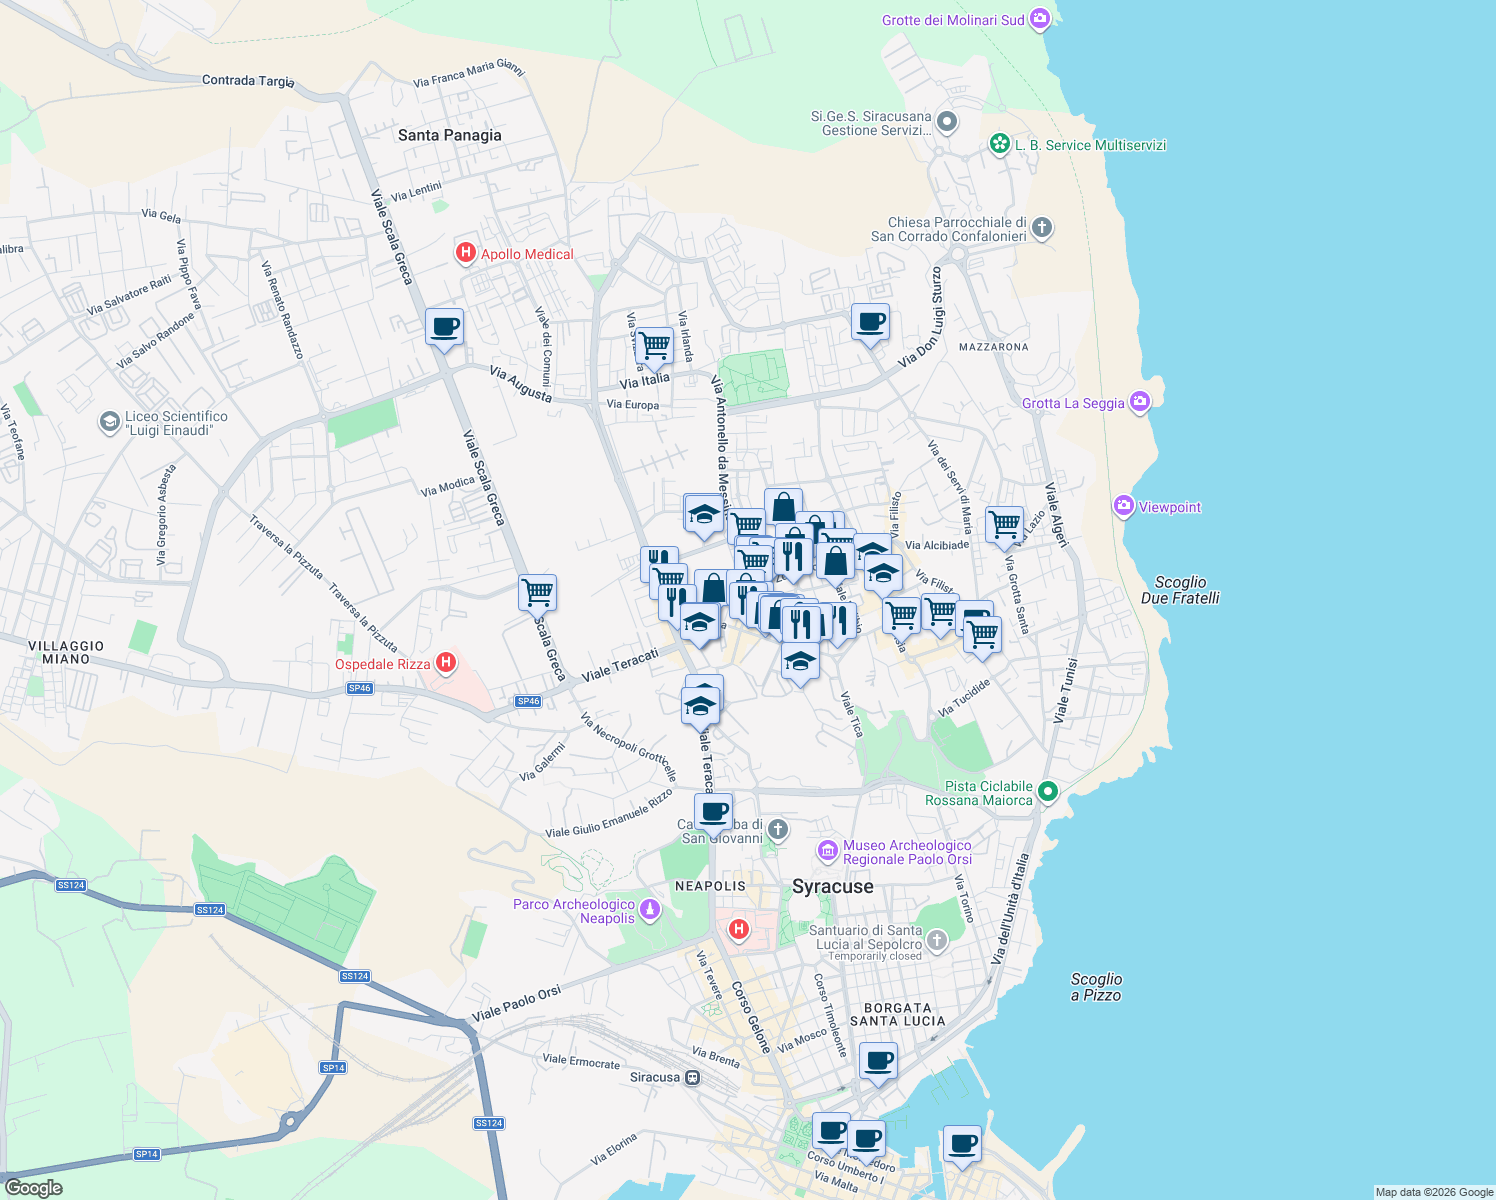
Task: Select the shopping bag marker near Via Alcibiade
Action: 836,560
